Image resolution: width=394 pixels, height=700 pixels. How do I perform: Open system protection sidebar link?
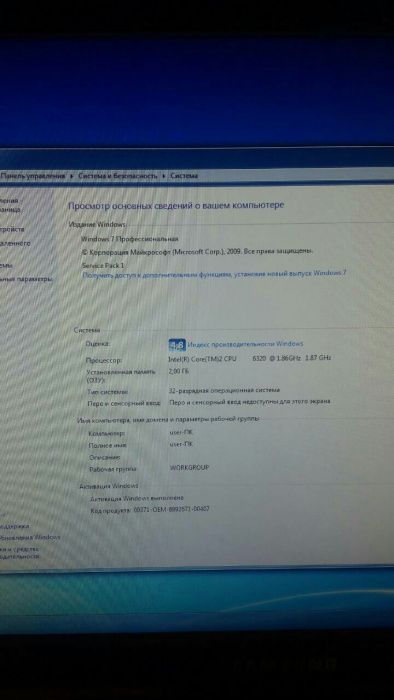click(6, 265)
